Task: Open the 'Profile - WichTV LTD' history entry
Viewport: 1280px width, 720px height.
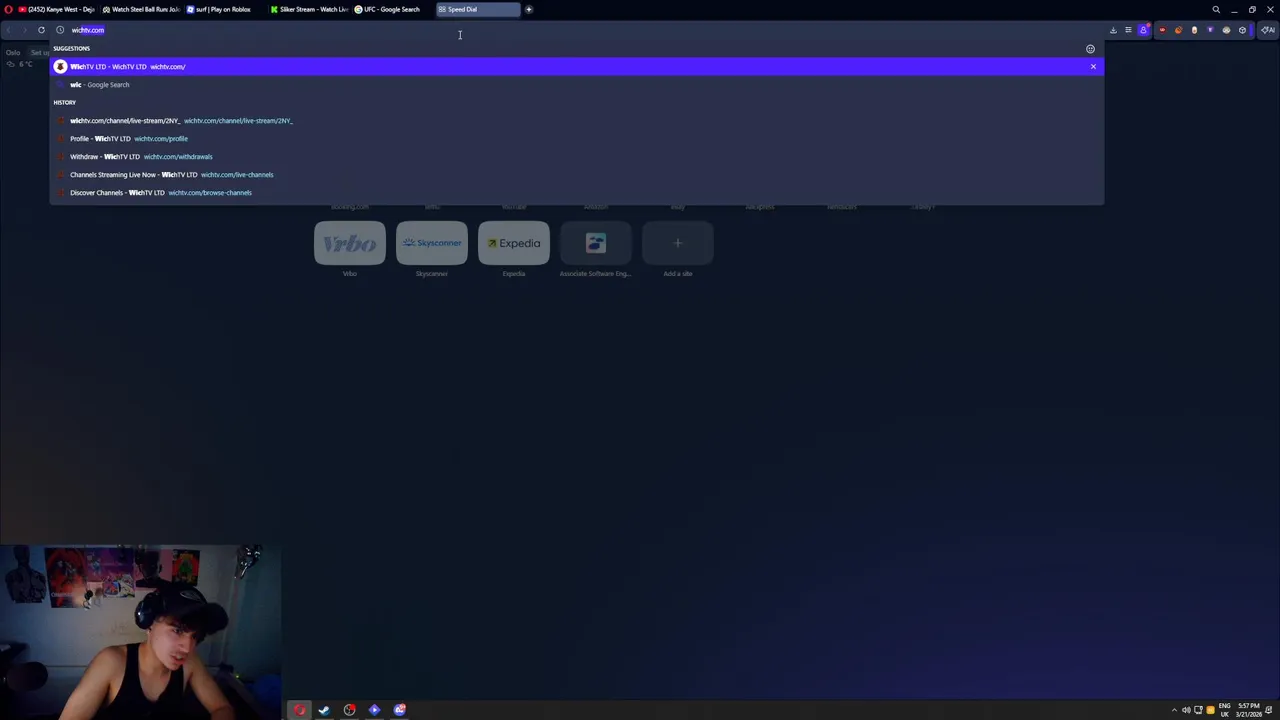Action: click(x=577, y=138)
